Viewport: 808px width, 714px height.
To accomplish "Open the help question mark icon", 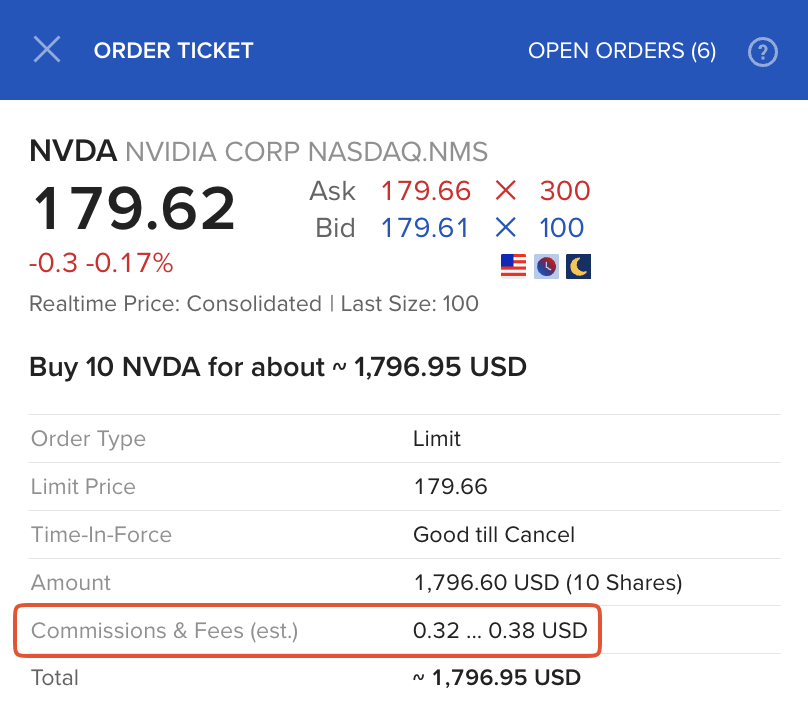I will pyautogui.click(x=763, y=52).
